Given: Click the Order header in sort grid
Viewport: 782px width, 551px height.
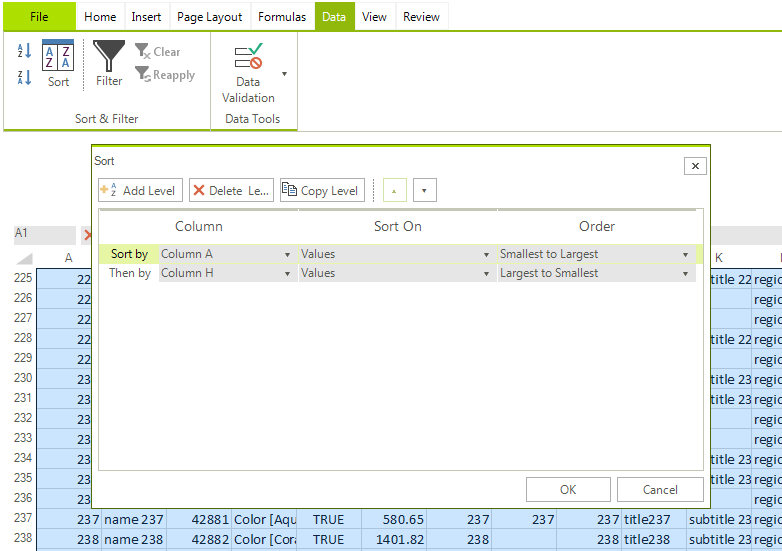Looking at the screenshot, I should coord(596,226).
